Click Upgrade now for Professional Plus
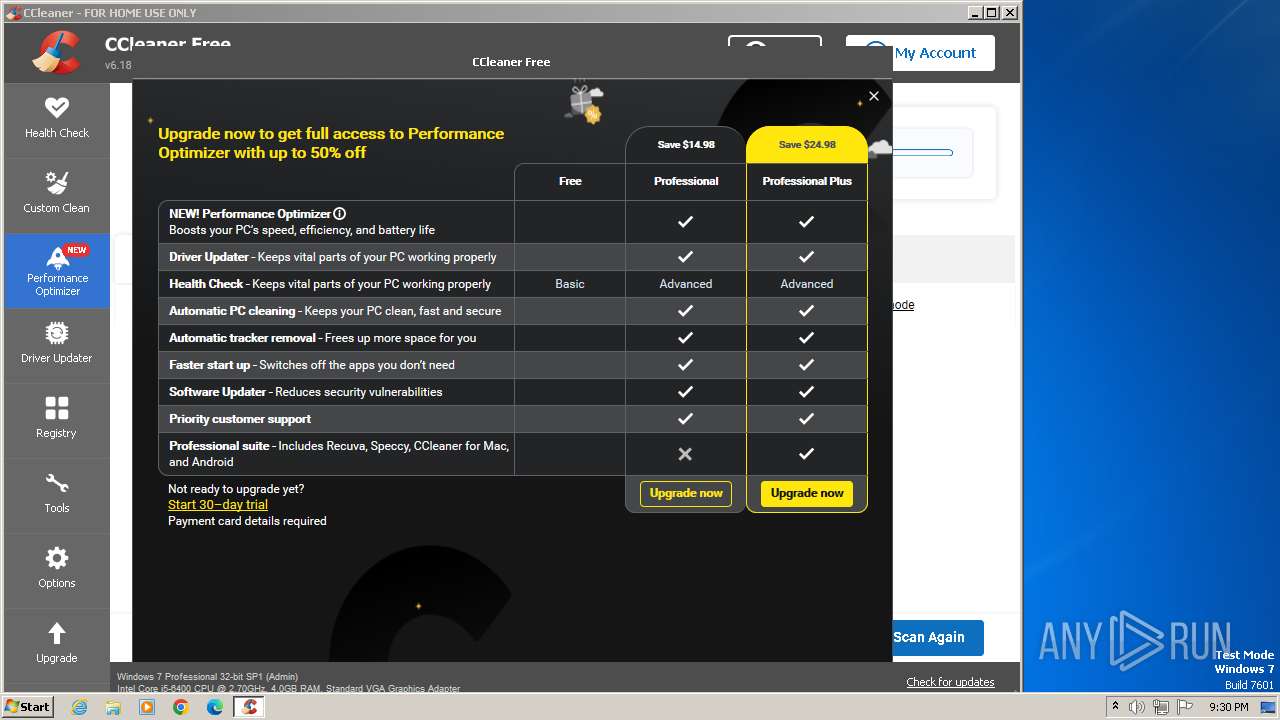This screenshot has height=720, width=1280. point(807,493)
